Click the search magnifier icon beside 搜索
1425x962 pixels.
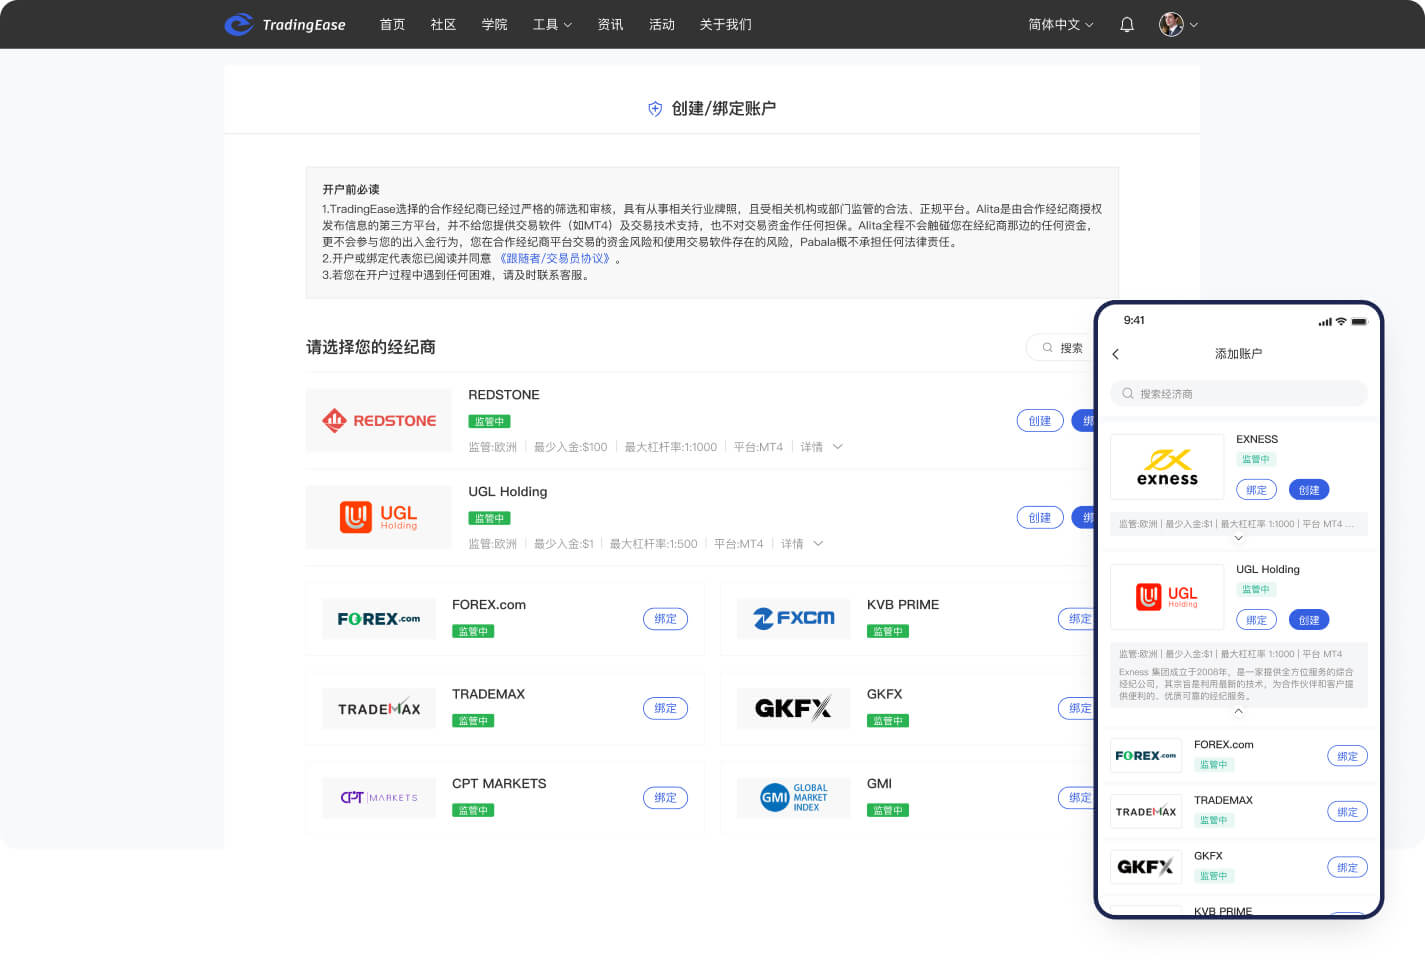tap(1047, 348)
